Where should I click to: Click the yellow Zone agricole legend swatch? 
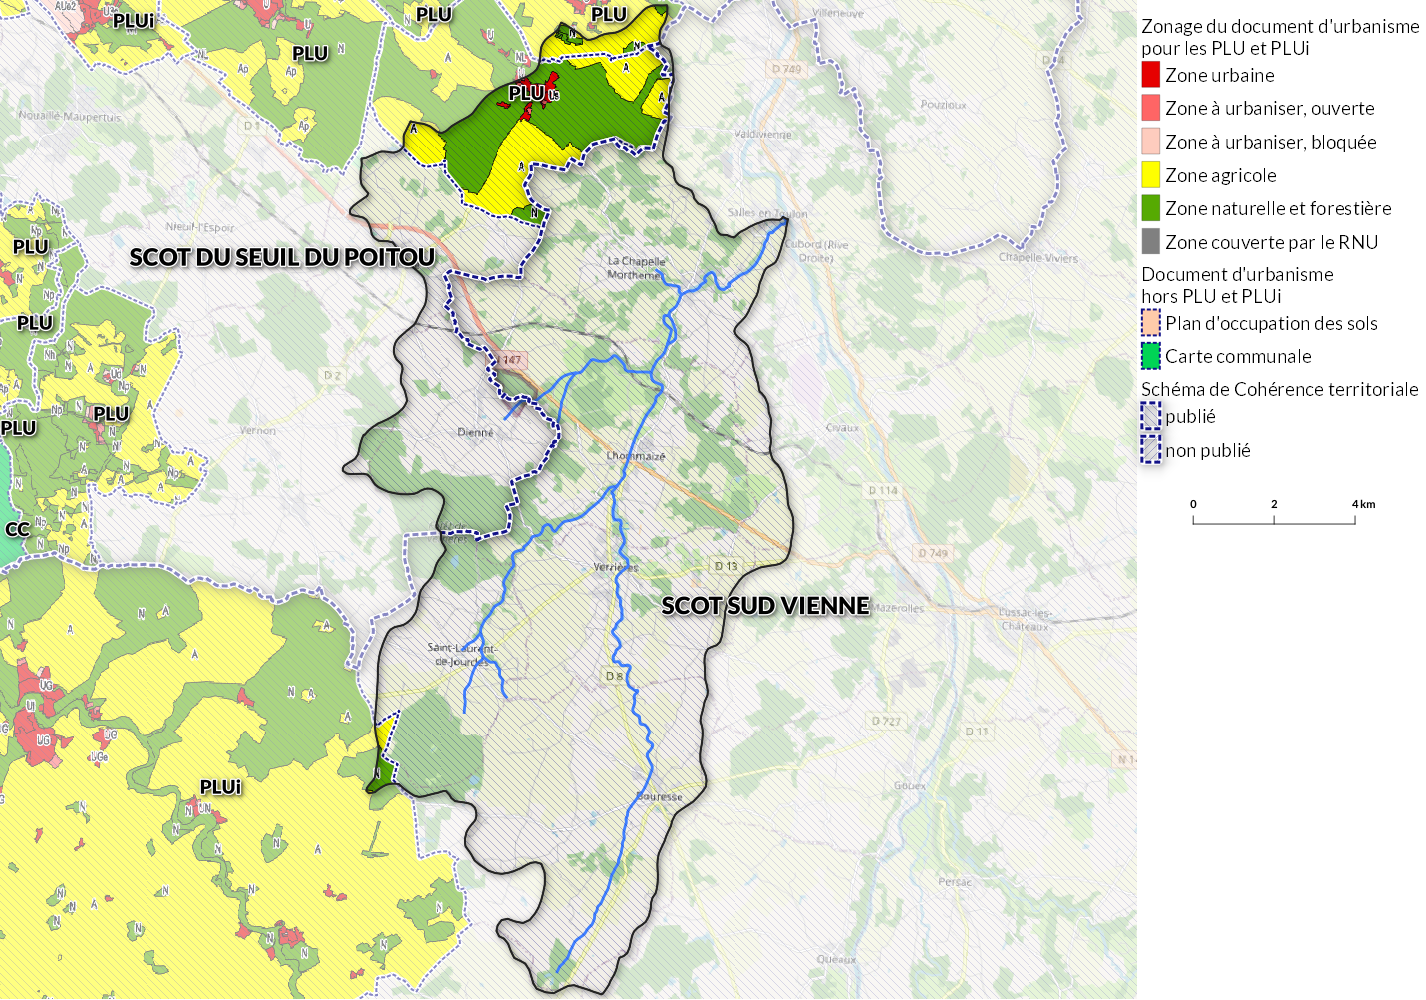[x=1150, y=175]
